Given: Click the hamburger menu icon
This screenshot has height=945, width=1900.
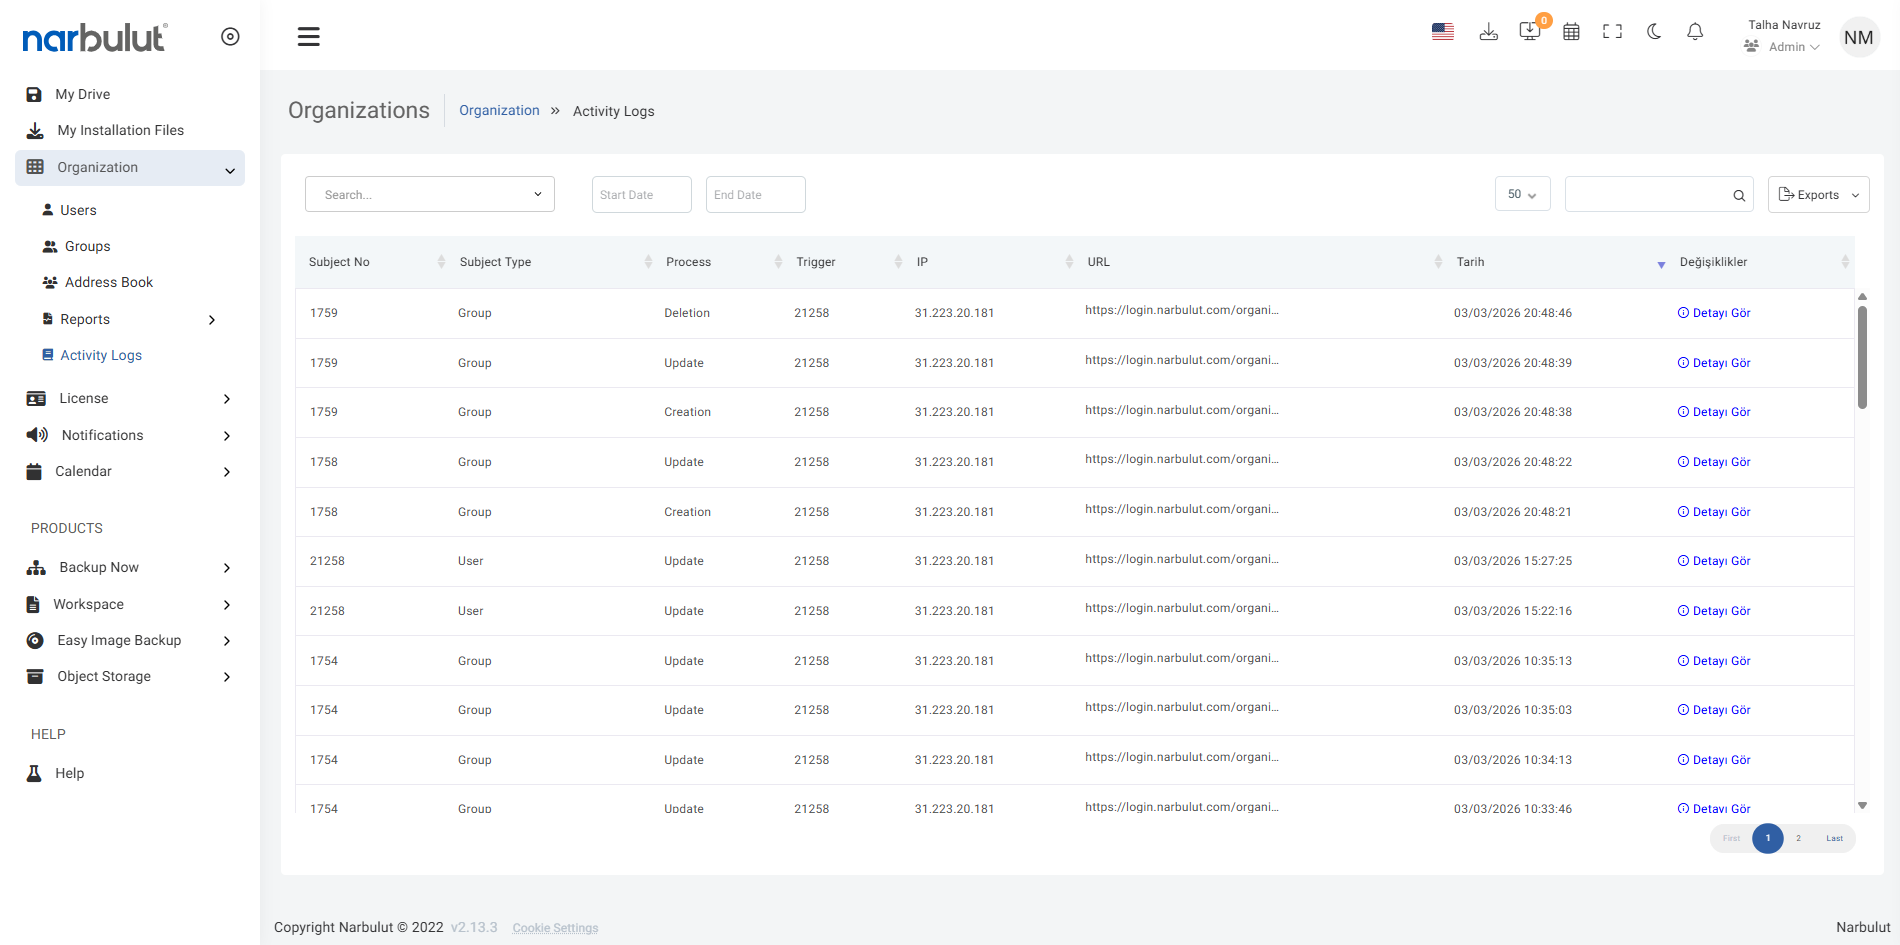Looking at the screenshot, I should (x=309, y=37).
